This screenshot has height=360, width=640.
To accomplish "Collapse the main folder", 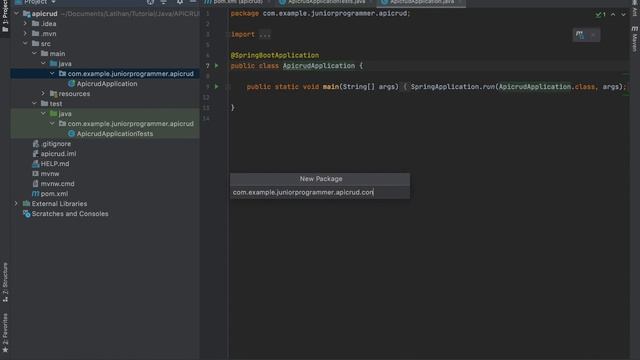I will tap(34, 53).
